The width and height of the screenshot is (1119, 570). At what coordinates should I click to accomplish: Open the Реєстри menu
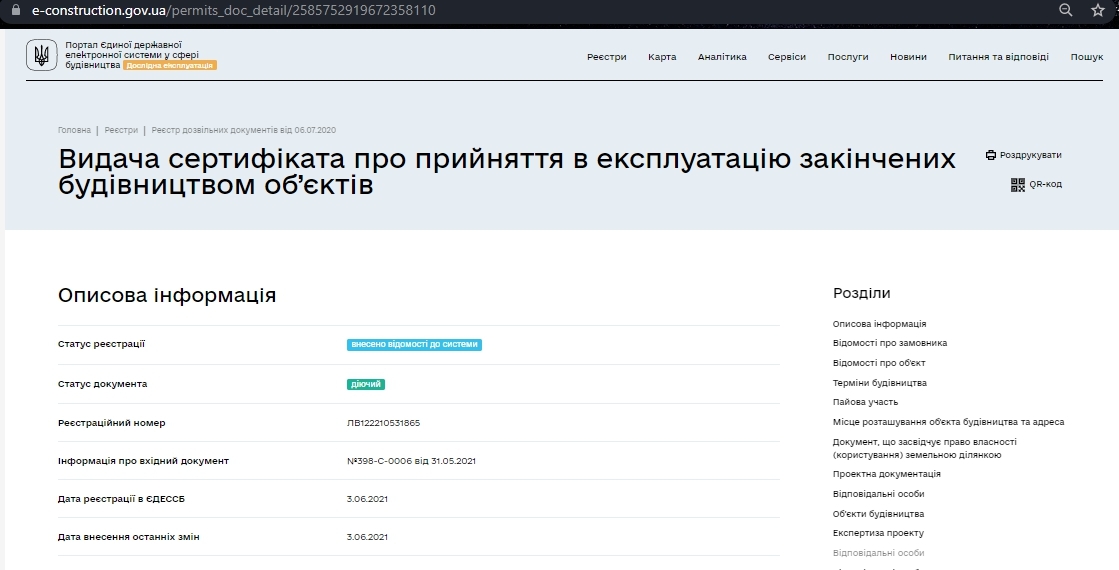click(607, 57)
